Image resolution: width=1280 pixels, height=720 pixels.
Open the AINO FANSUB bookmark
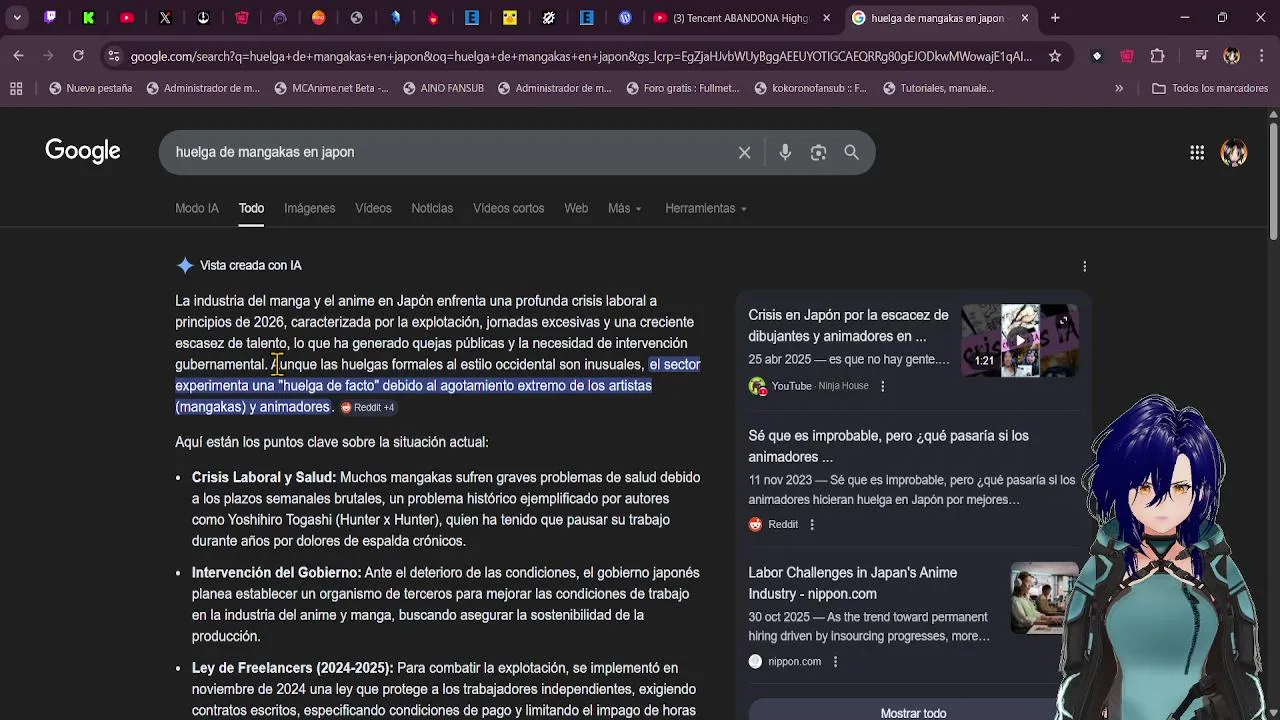click(443, 88)
